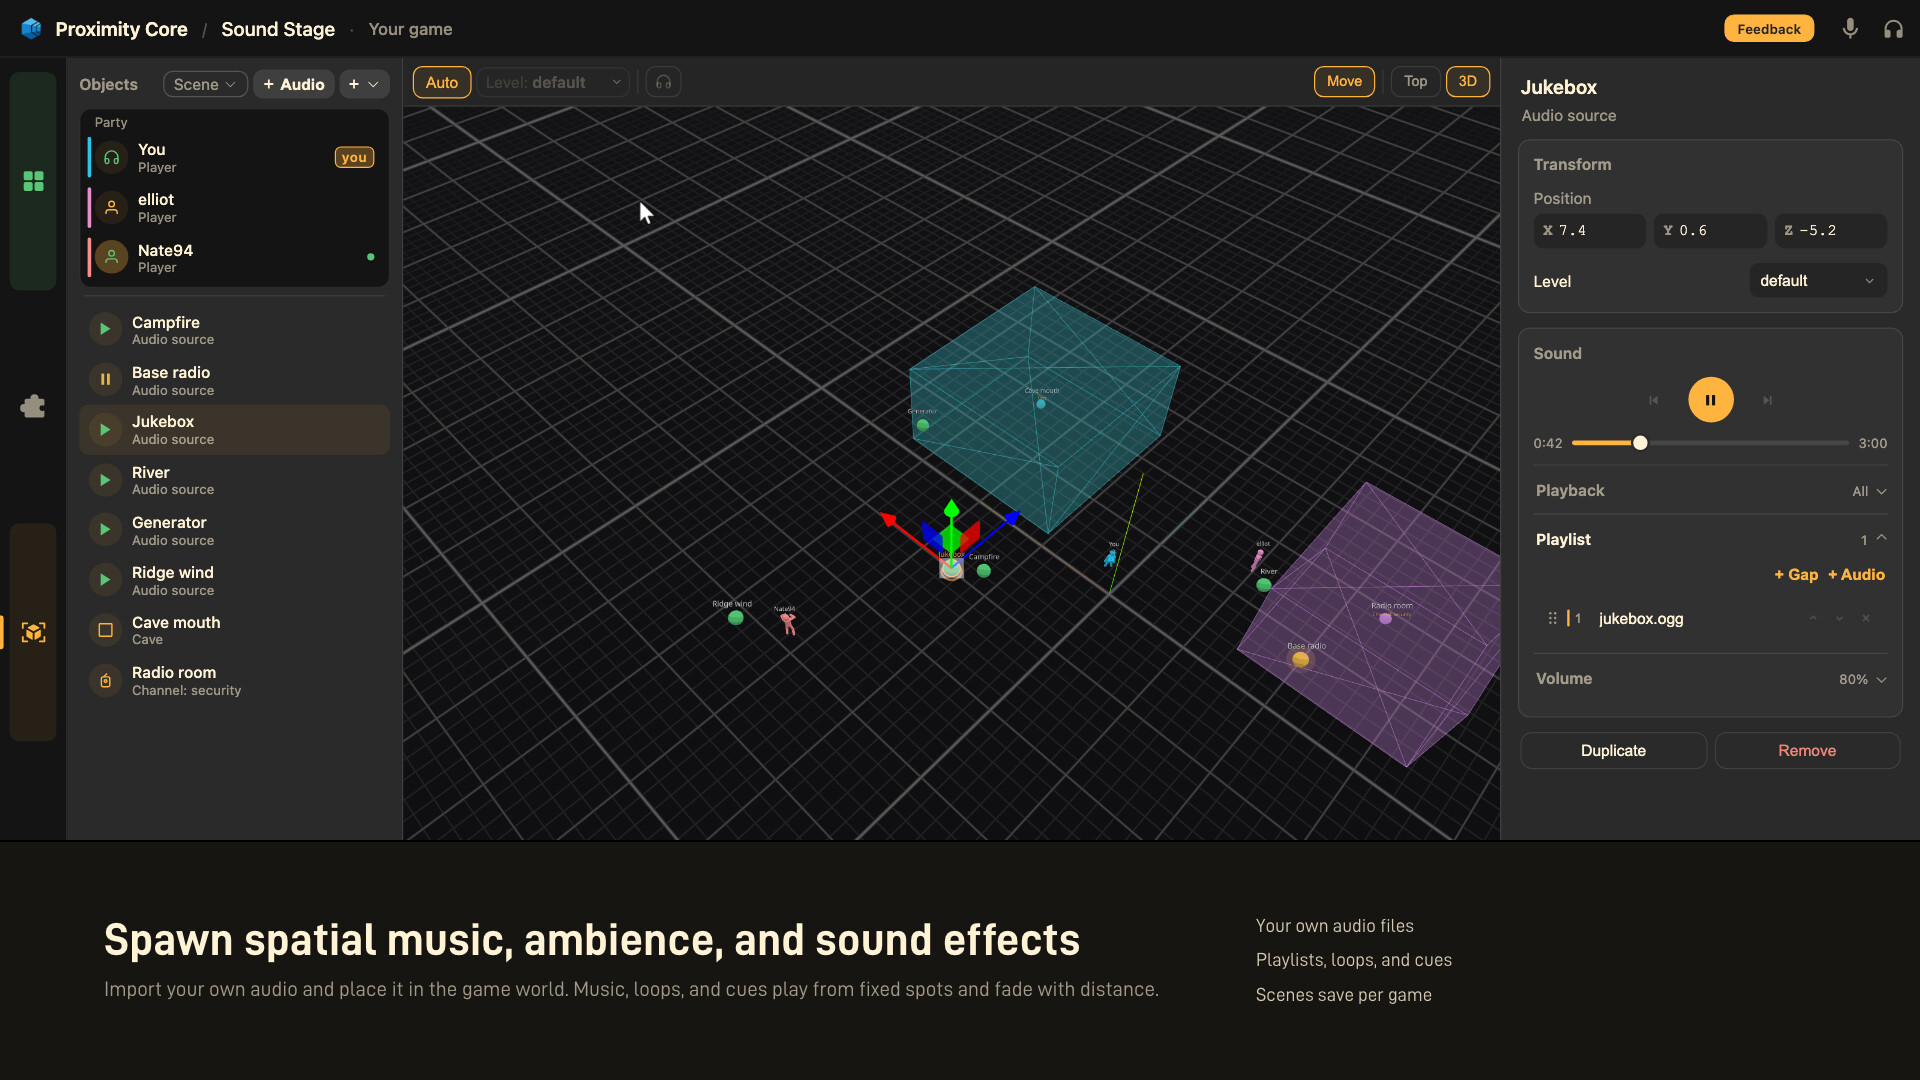
Task: Click the Proximity Core cube logo
Action: point(31,29)
